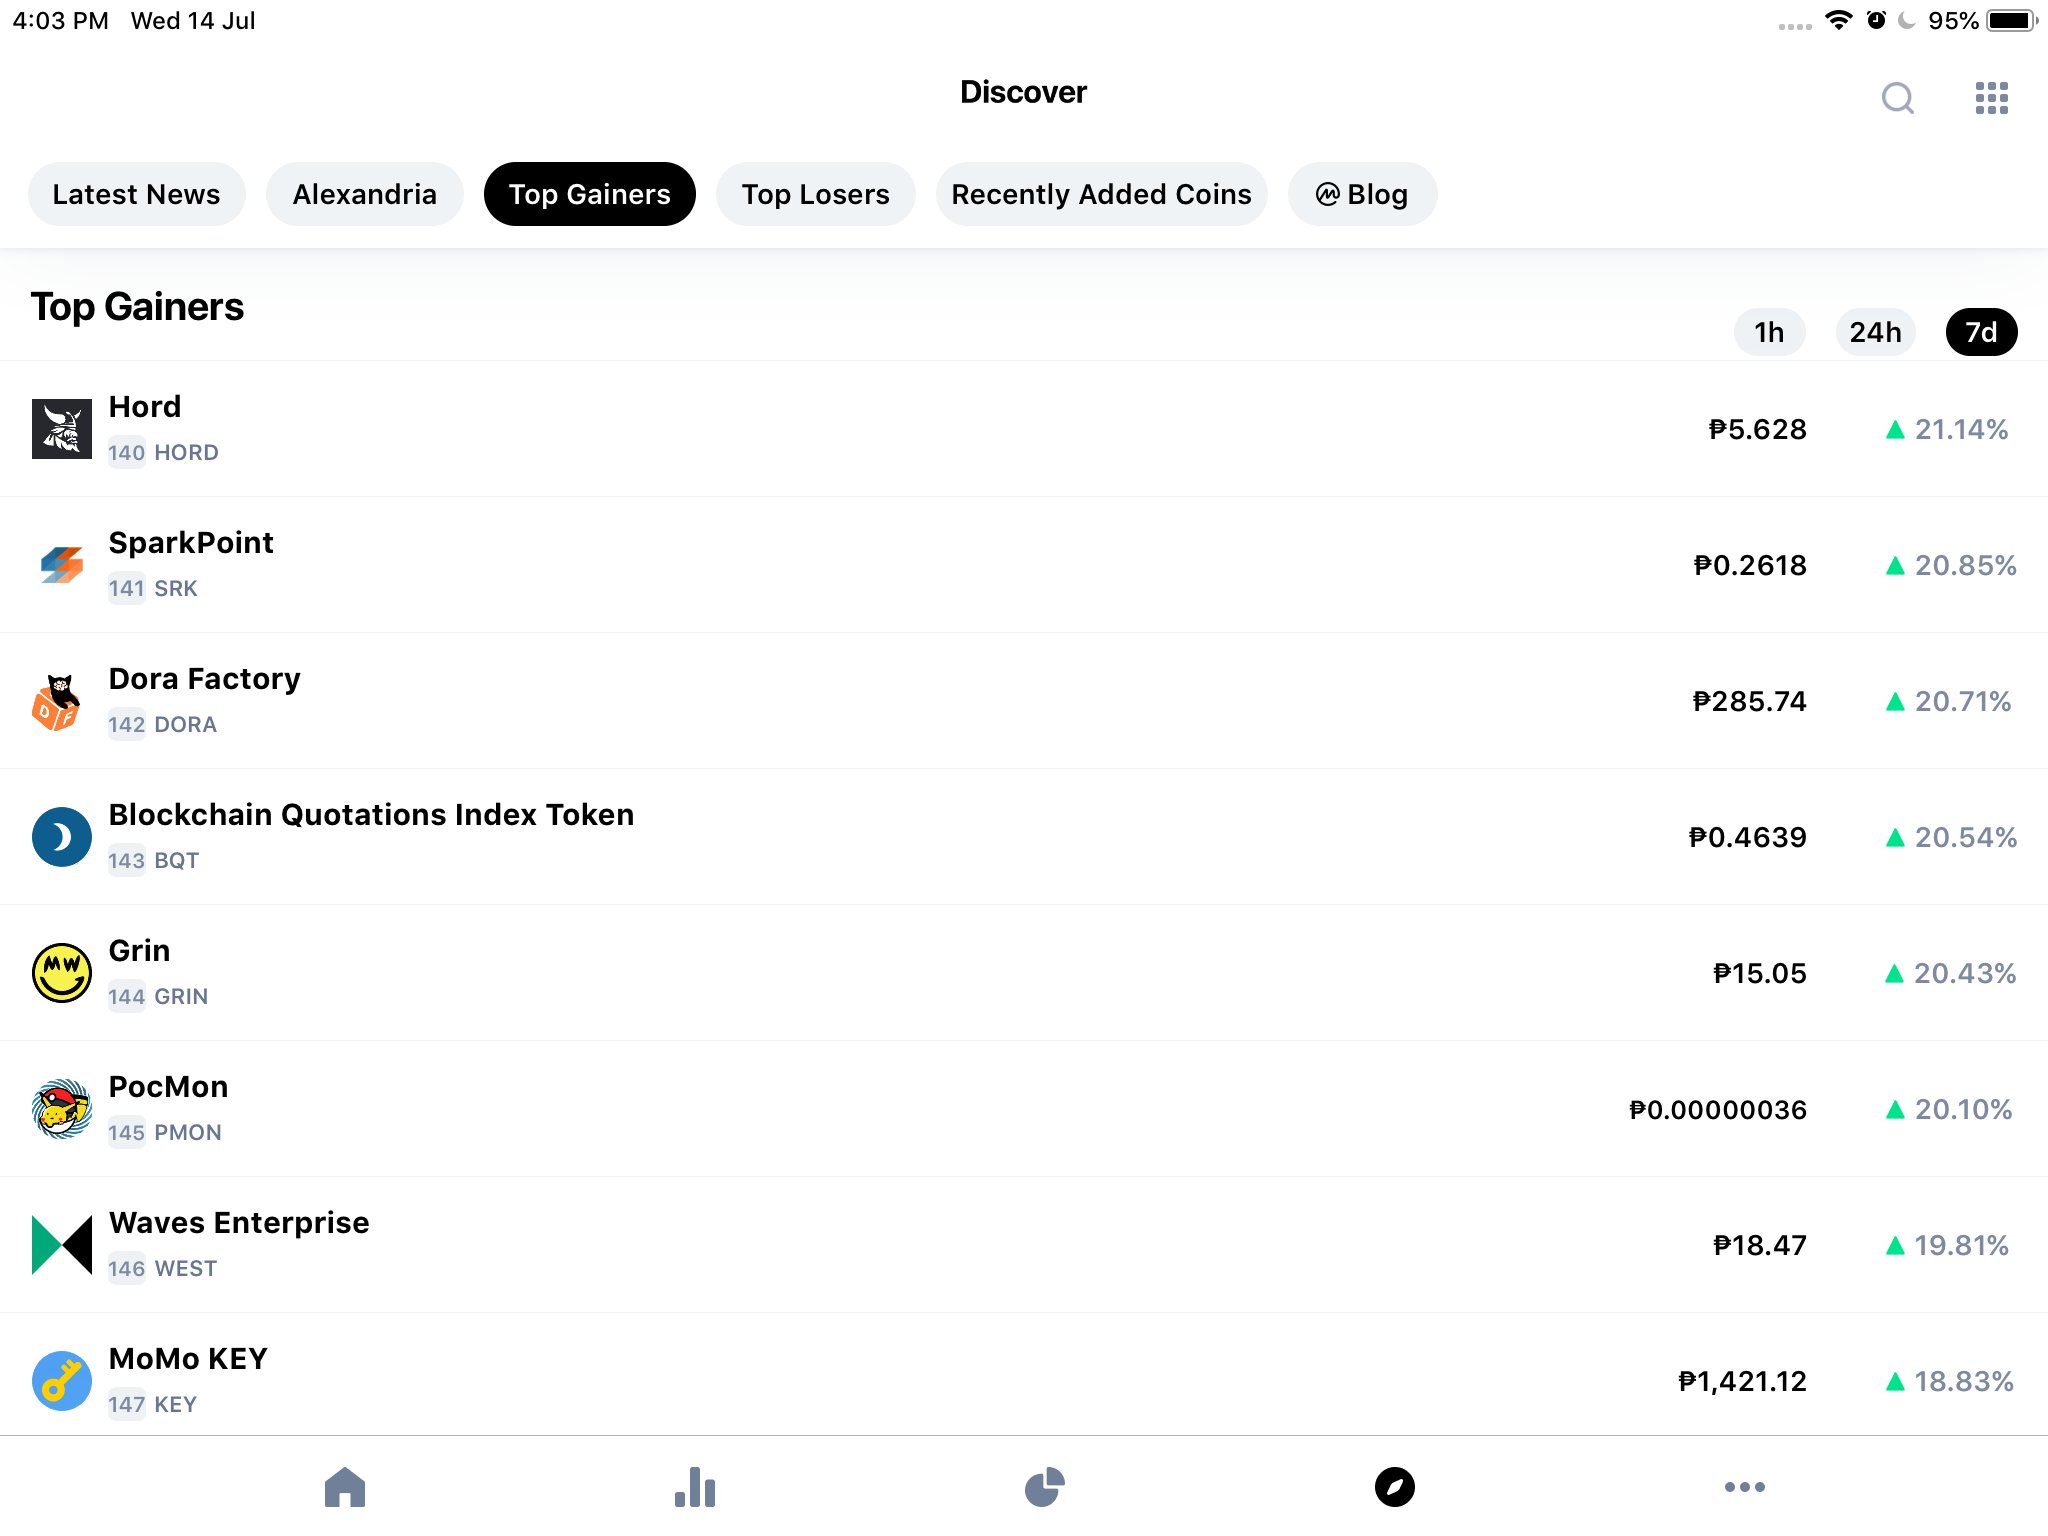Tap the MoMo KEY logo
Image resolution: width=2048 pixels, height=1536 pixels.
tap(62, 1381)
